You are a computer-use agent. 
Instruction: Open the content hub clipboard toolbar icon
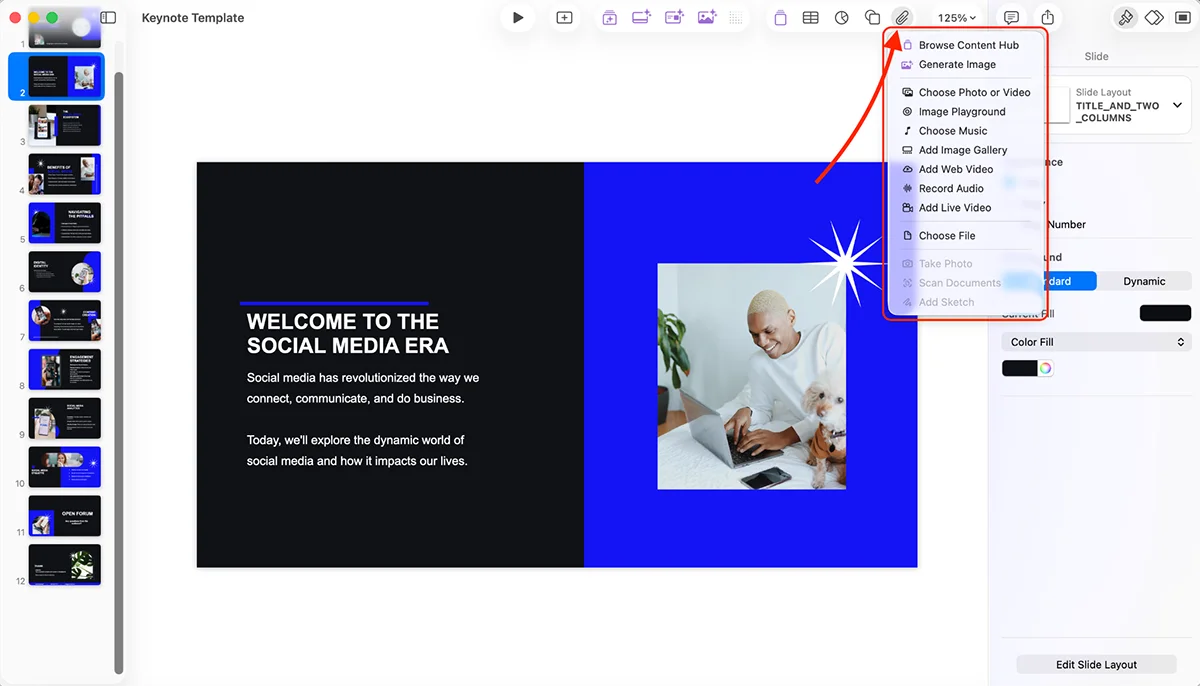click(781, 18)
